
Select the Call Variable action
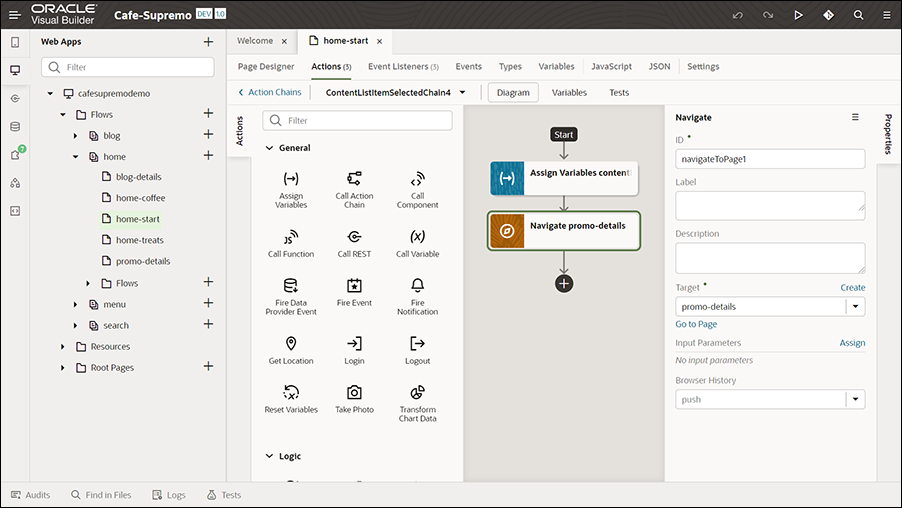[418, 244]
